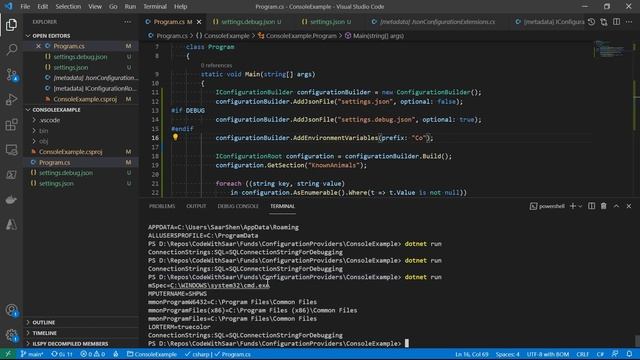The image size is (640, 360).
Task: Click the Ln 16 cursor position indicator
Action: 472,354
